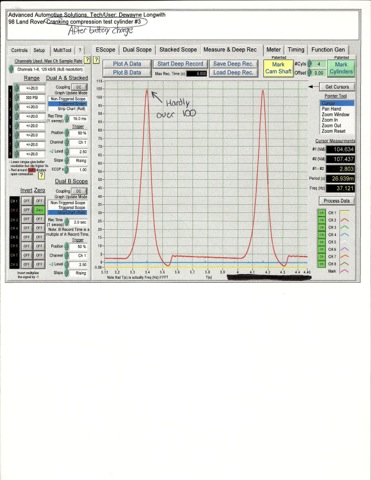The width and height of the screenshot is (371, 480).
Task: Open the Meter tab
Action: click(x=273, y=50)
